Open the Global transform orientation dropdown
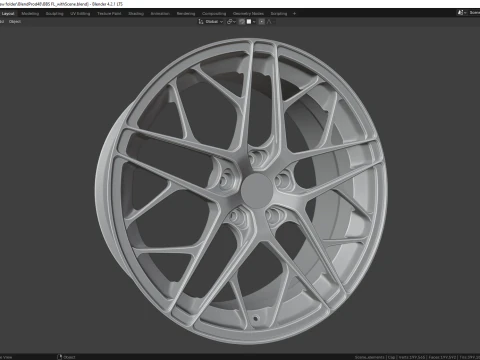 click(211, 22)
